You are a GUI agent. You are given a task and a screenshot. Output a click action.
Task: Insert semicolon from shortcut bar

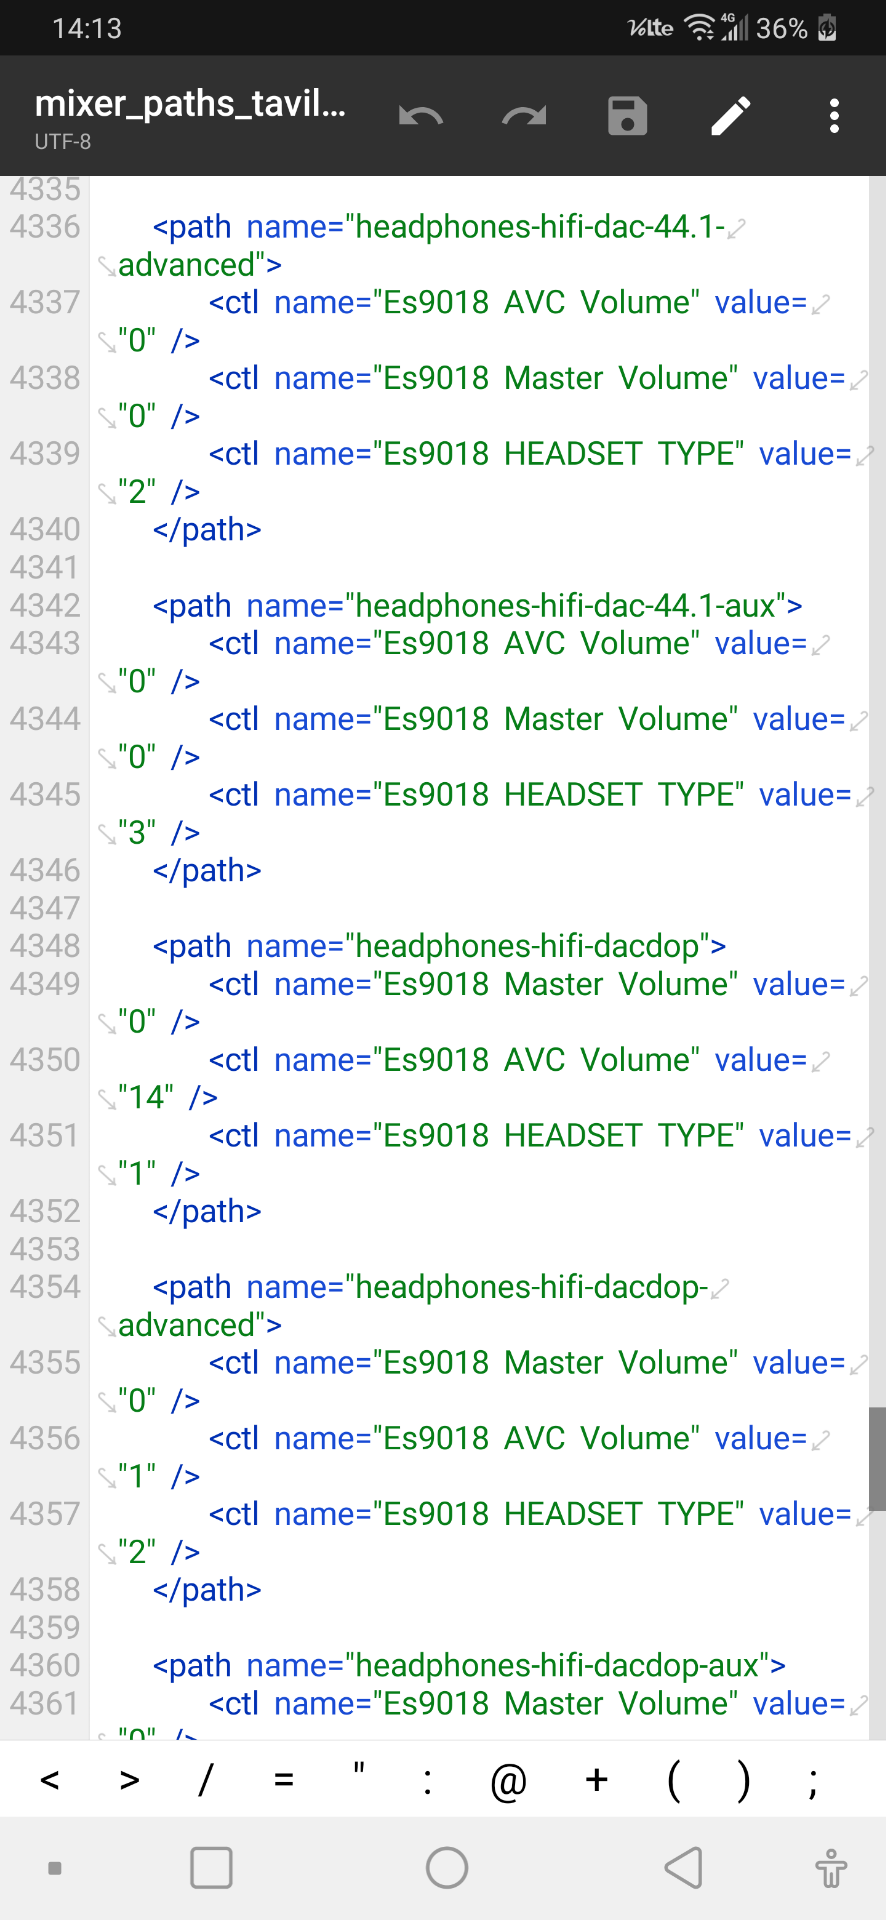tap(813, 1780)
